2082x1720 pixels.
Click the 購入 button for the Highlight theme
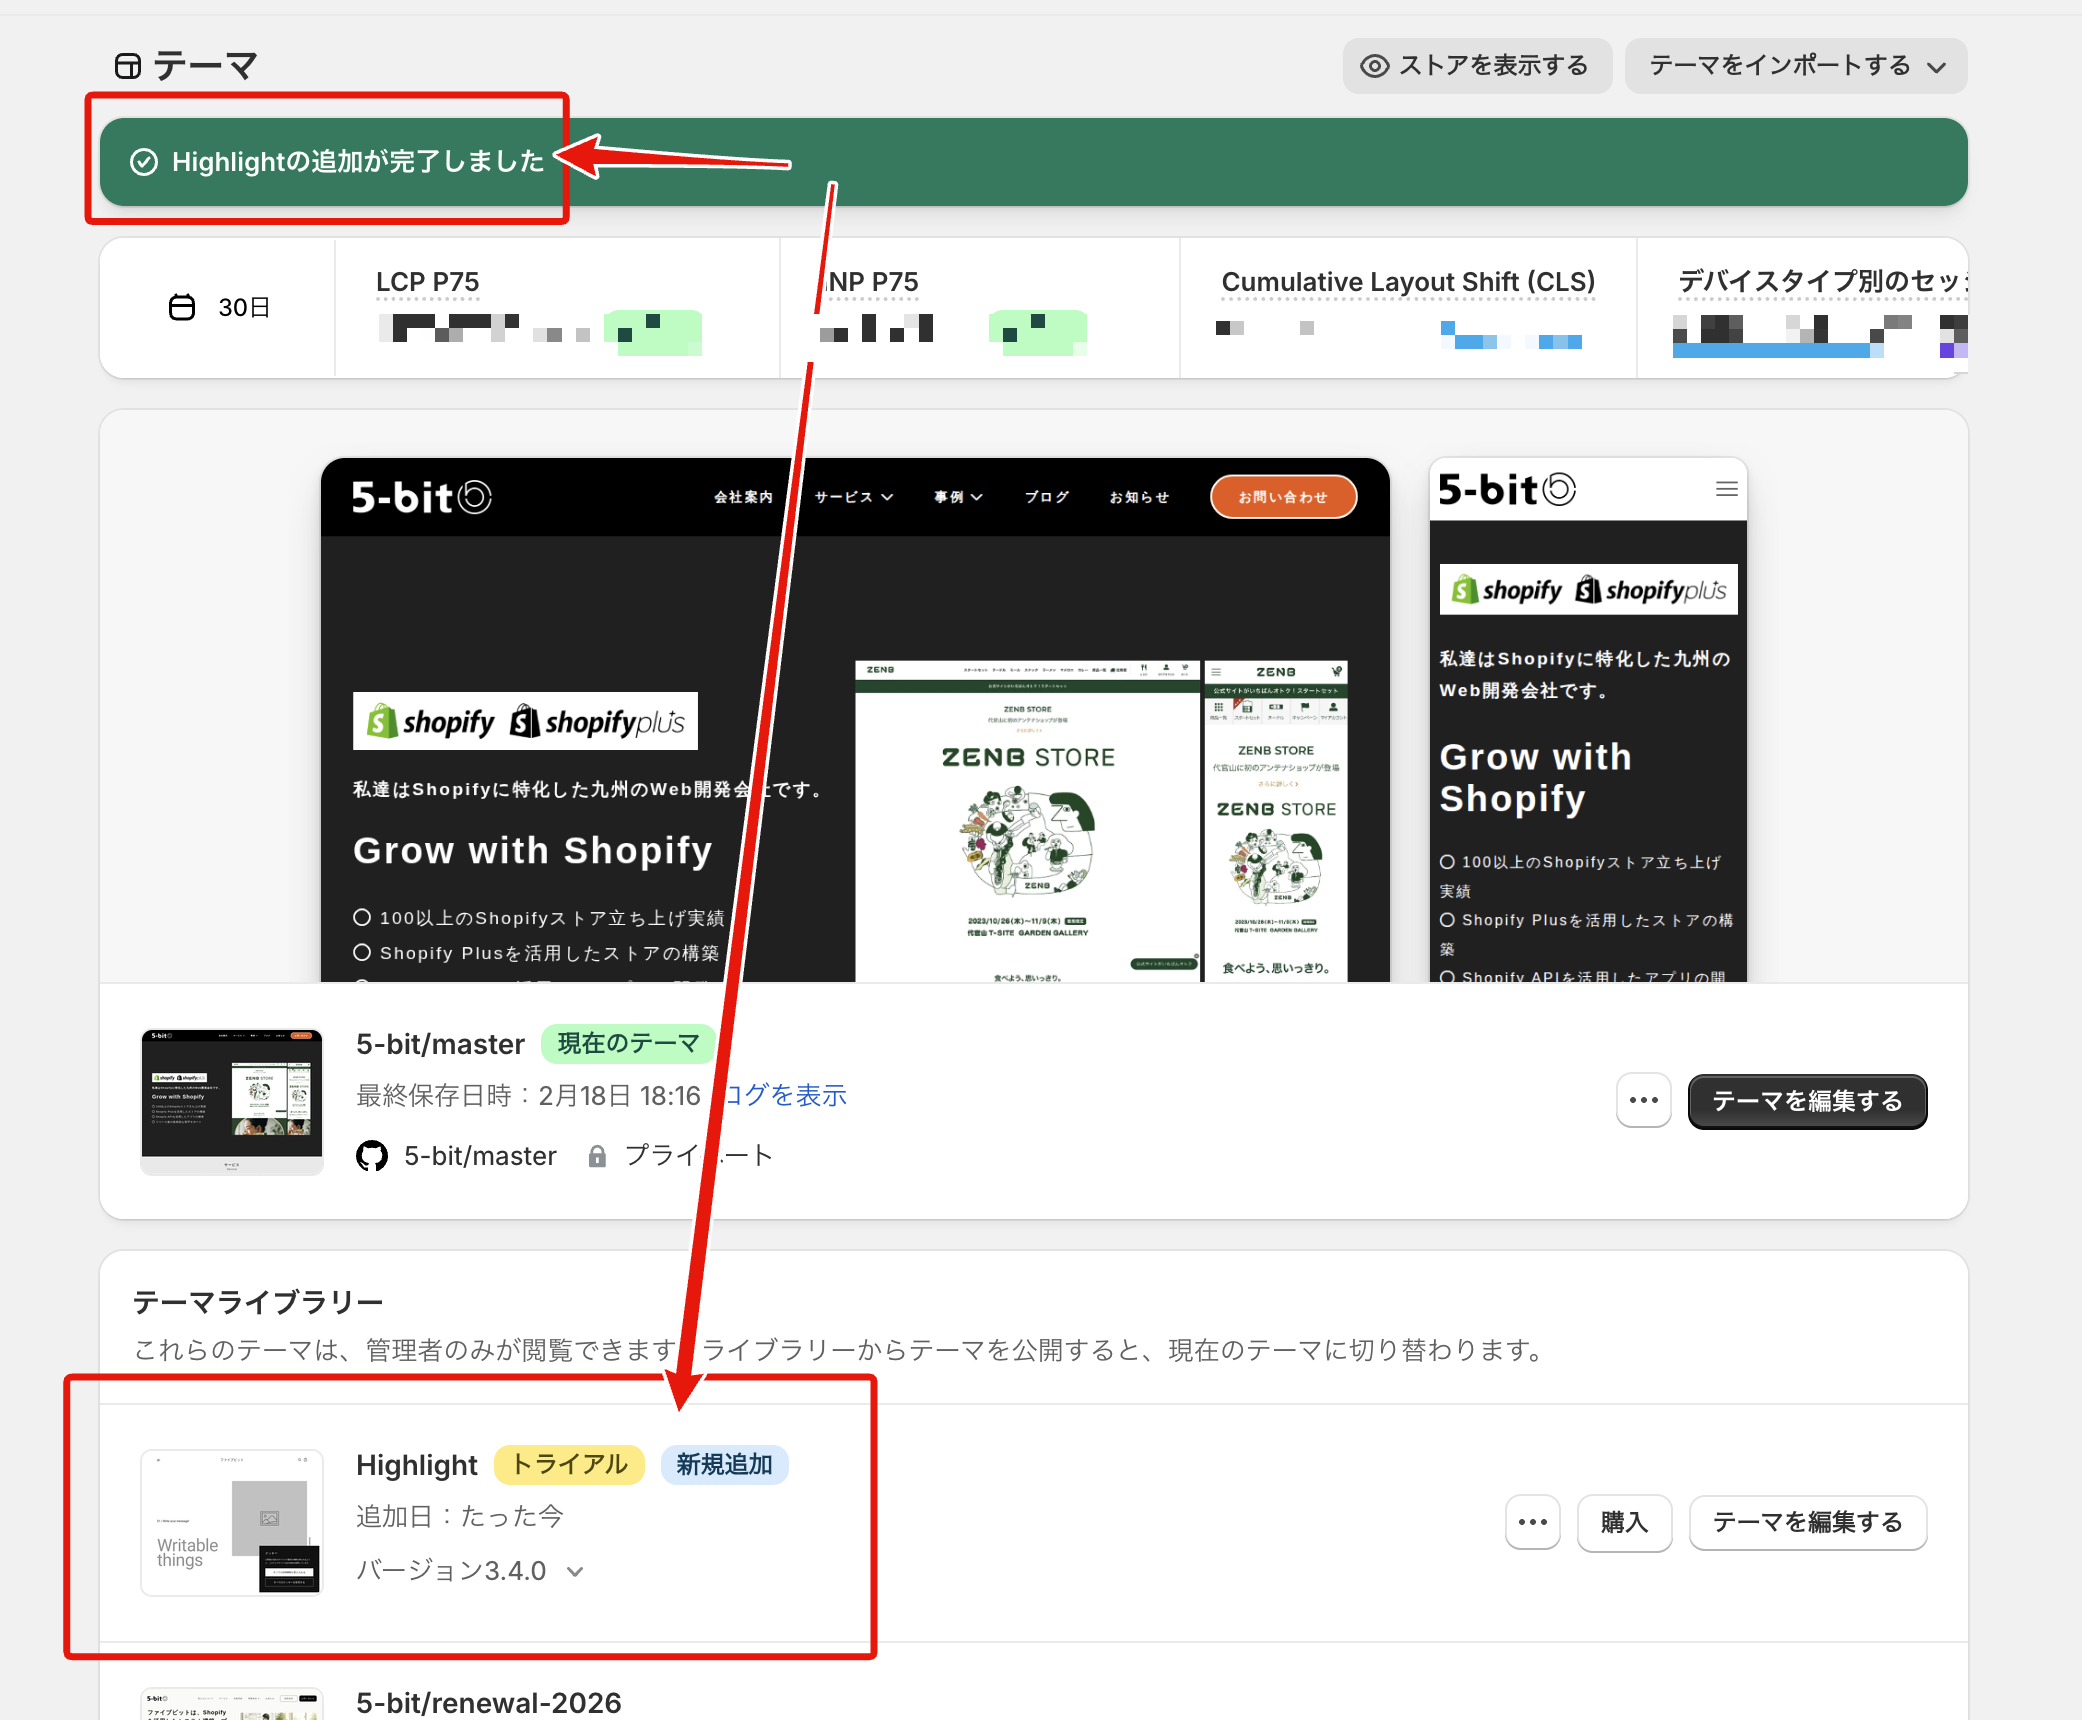coord(1623,1522)
